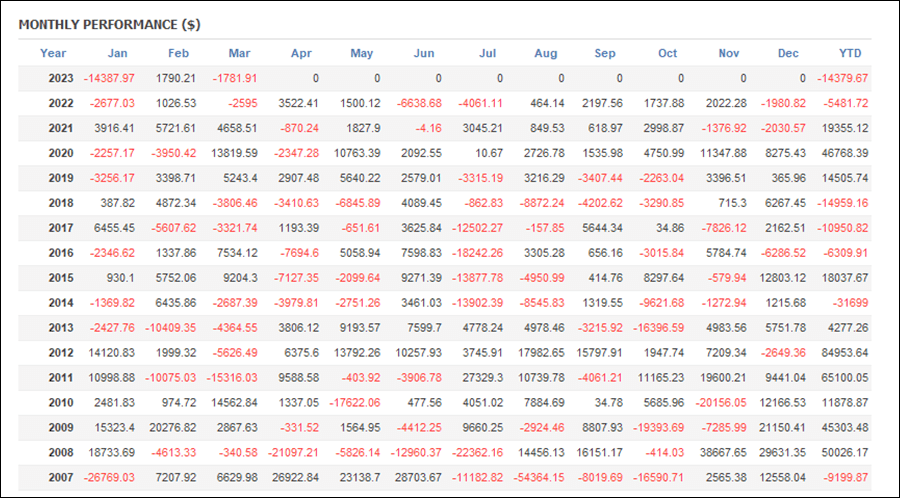Click the Apr column header
The width and height of the screenshot is (900, 498).
pyautogui.click(x=301, y=53)
